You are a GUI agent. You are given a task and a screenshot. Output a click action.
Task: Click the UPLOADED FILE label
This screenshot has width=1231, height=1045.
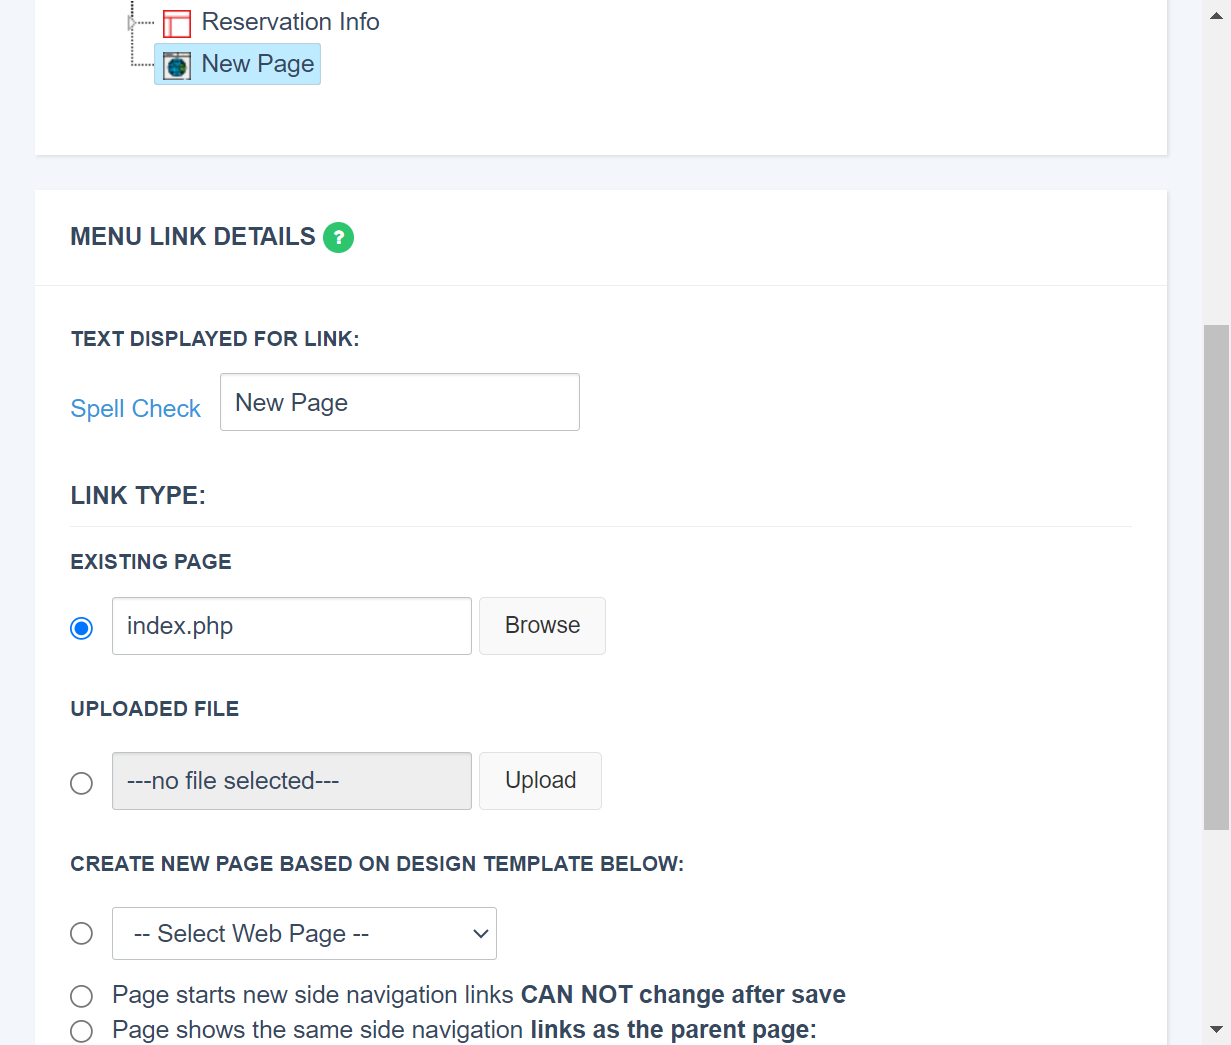[155, 709]
